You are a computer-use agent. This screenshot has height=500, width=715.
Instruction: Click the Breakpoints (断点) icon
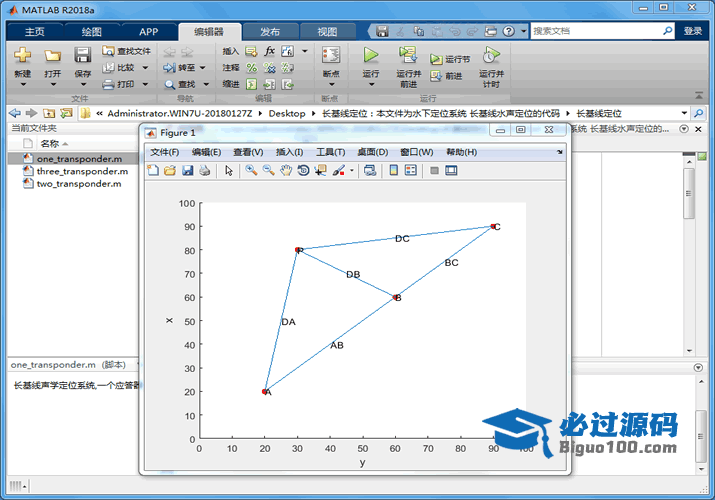(331, 55)
